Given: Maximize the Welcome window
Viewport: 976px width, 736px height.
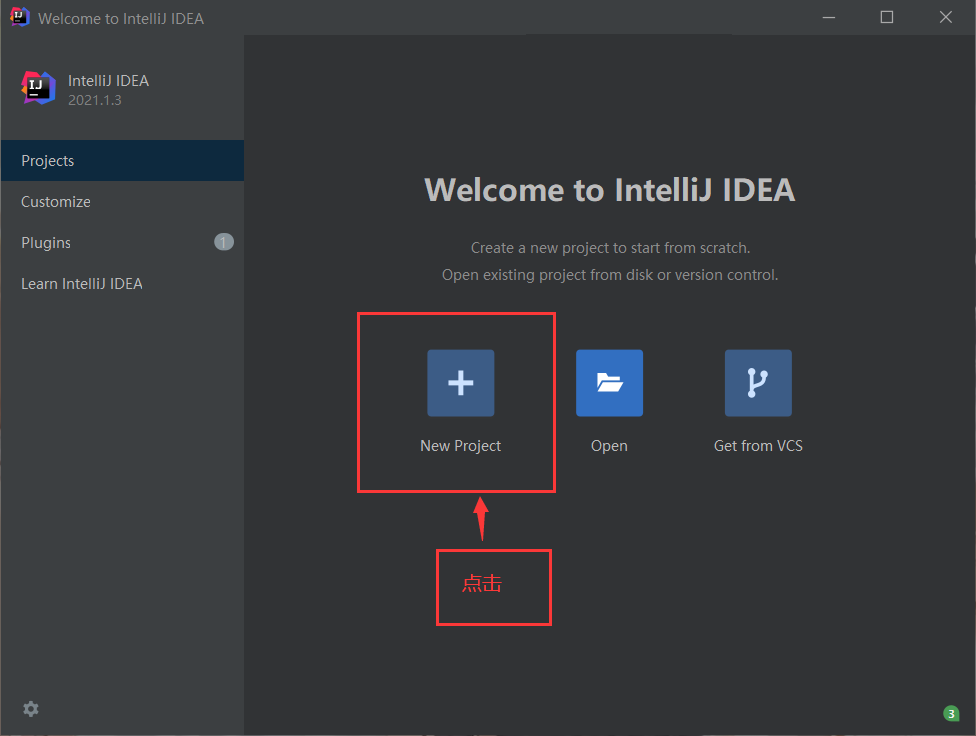Looking at the screenshot, I should click(x=887, y=17).
